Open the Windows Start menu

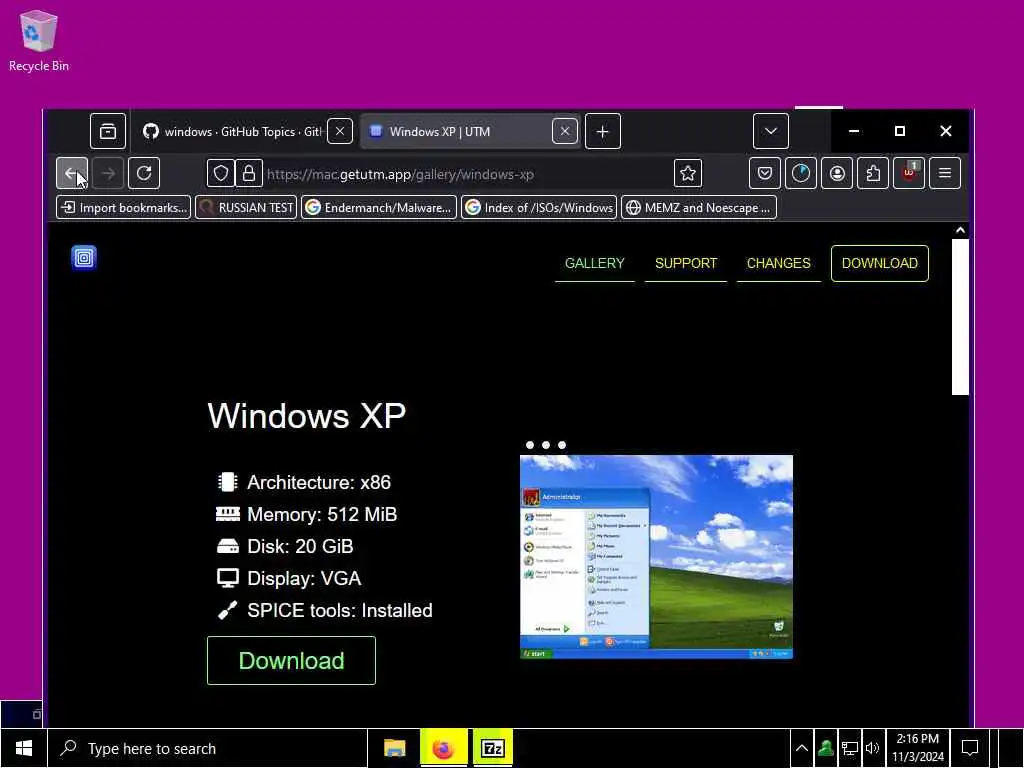pos(24,748)
